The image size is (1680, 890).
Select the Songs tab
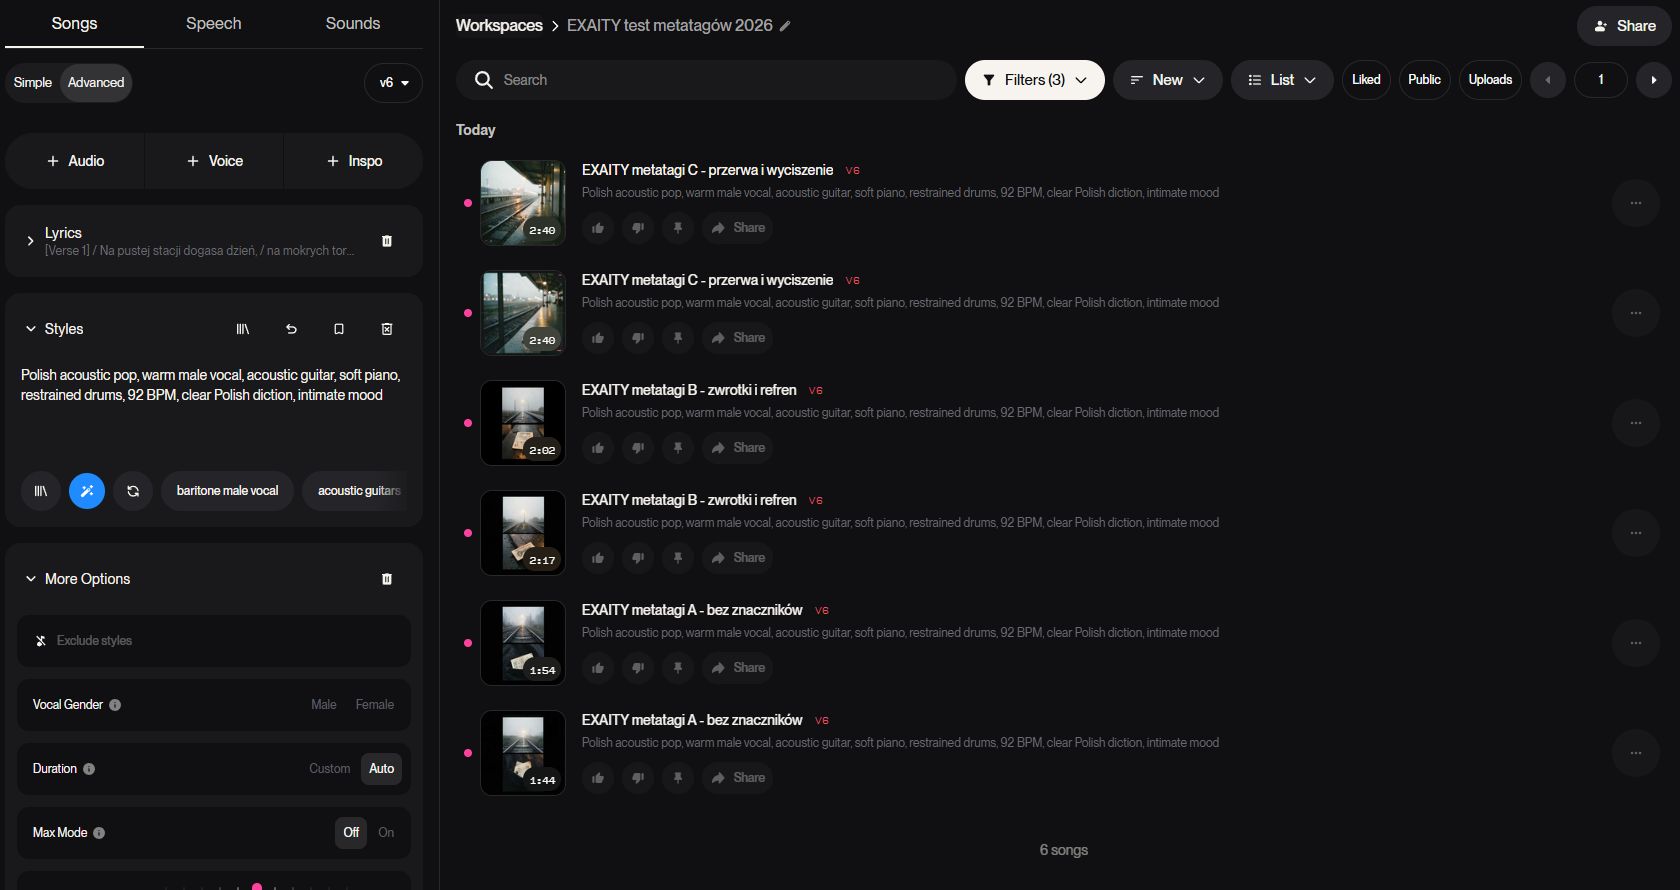click(75, 24)
